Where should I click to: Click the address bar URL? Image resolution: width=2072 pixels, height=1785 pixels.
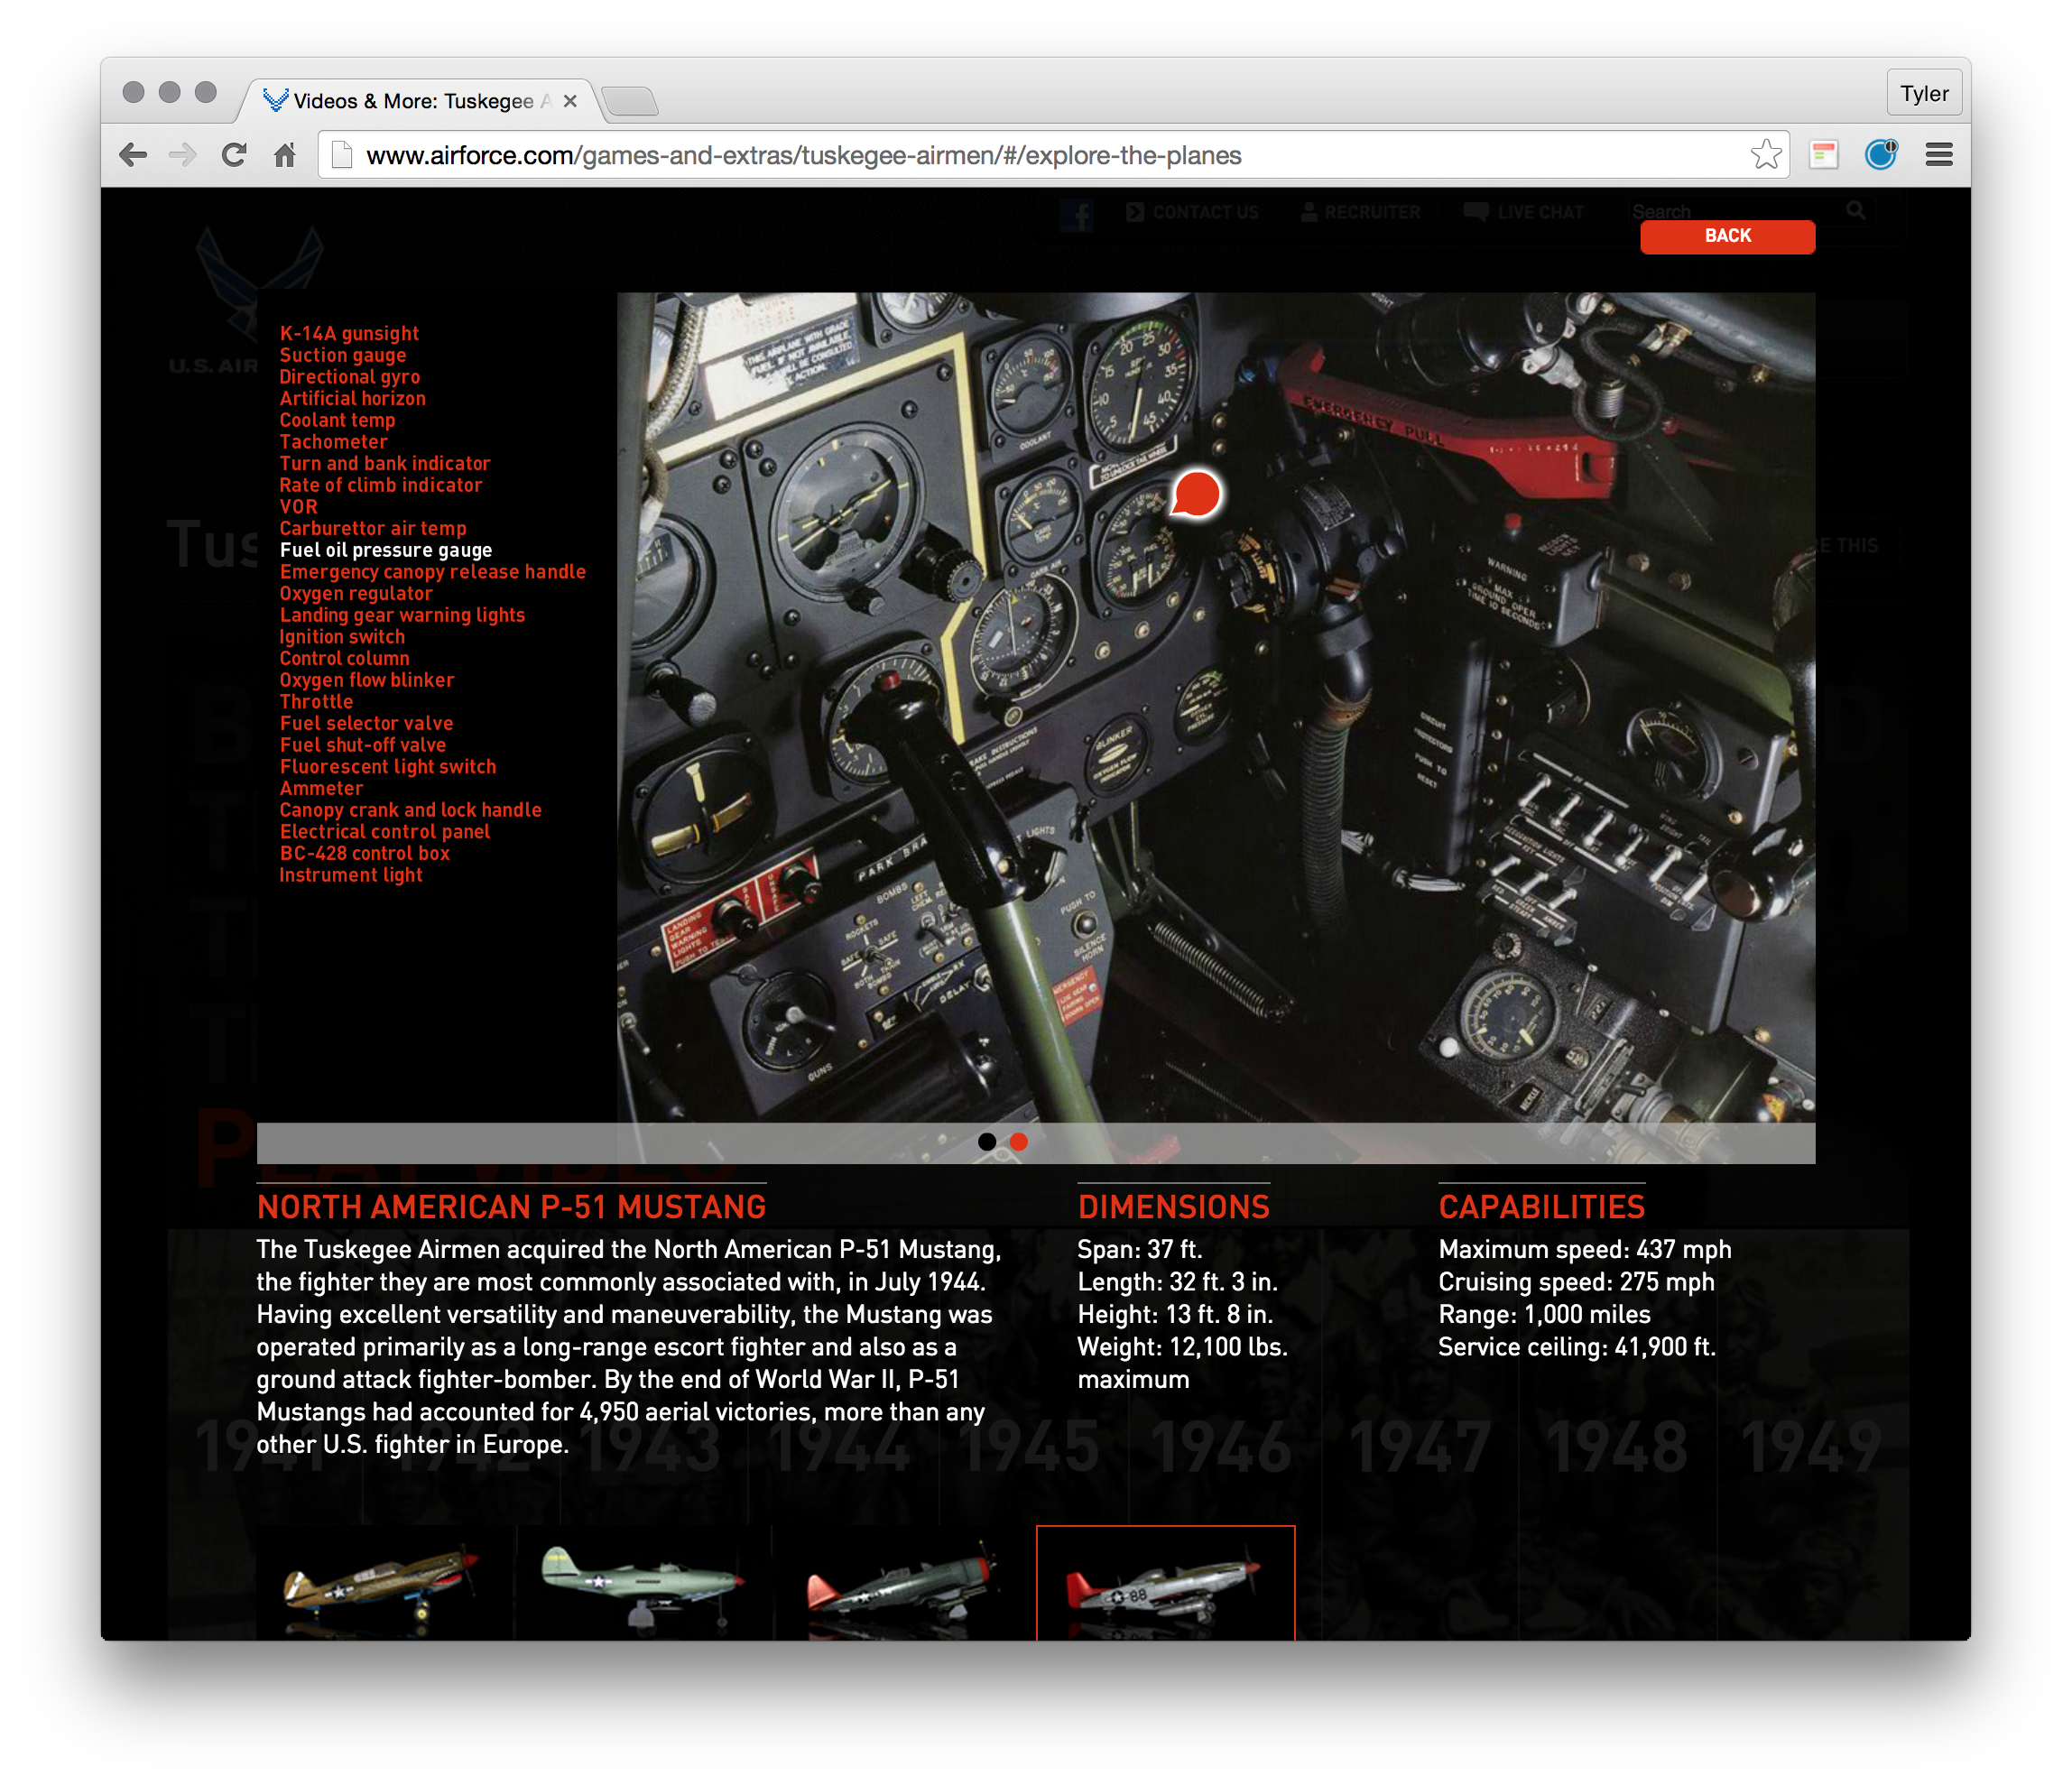[803, 155]
